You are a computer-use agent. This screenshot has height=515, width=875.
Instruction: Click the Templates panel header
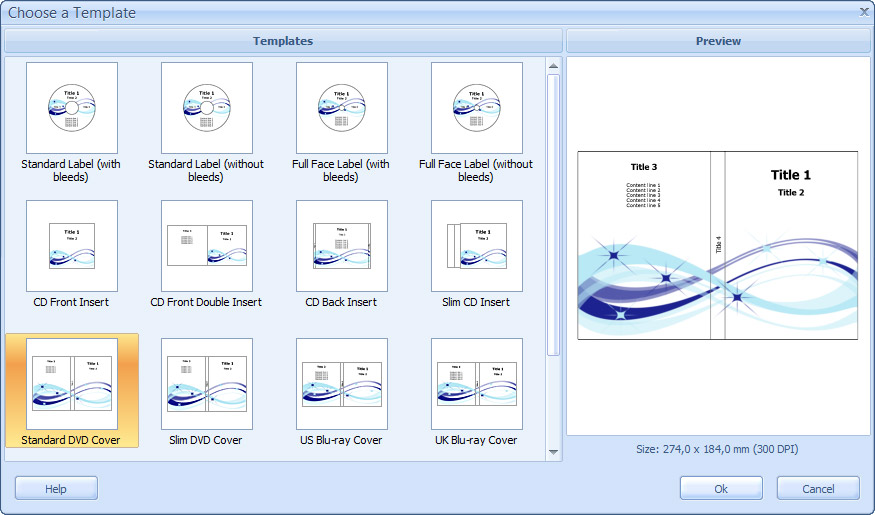pyautogui.click(x=283, y=41)
